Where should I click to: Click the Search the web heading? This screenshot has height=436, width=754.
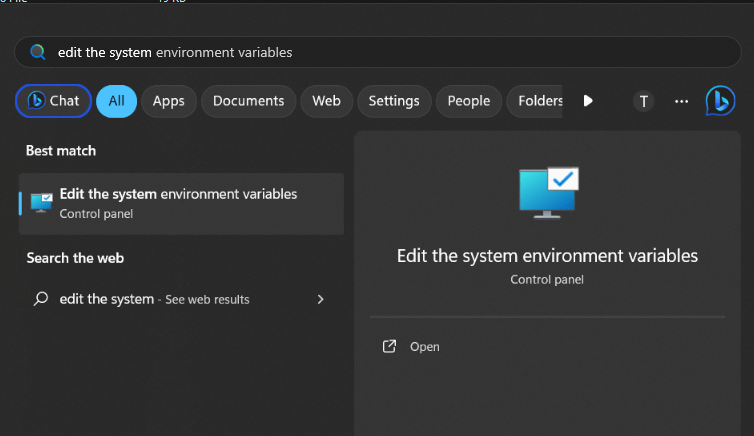click(x=75, y=258)
